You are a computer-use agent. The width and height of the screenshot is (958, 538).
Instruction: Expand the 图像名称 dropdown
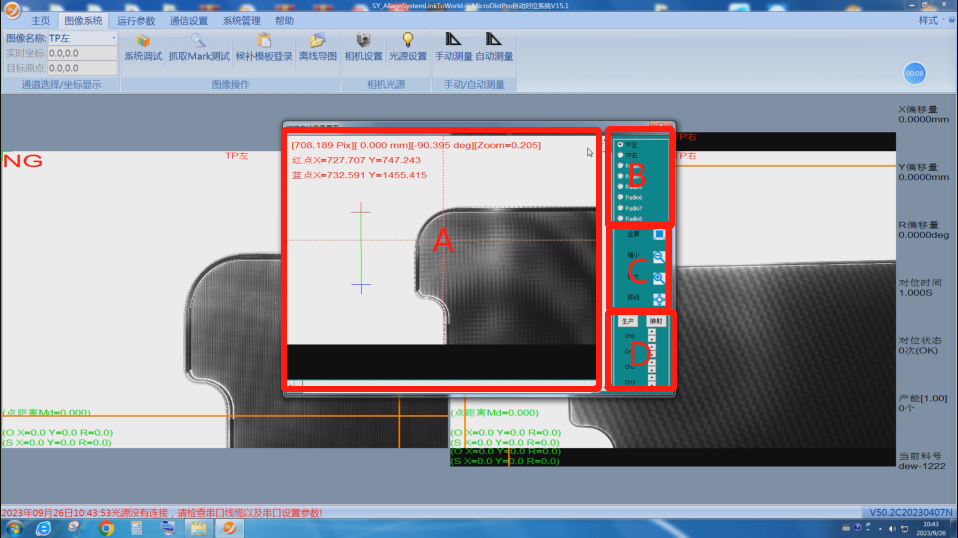click(x=113, y=38)
